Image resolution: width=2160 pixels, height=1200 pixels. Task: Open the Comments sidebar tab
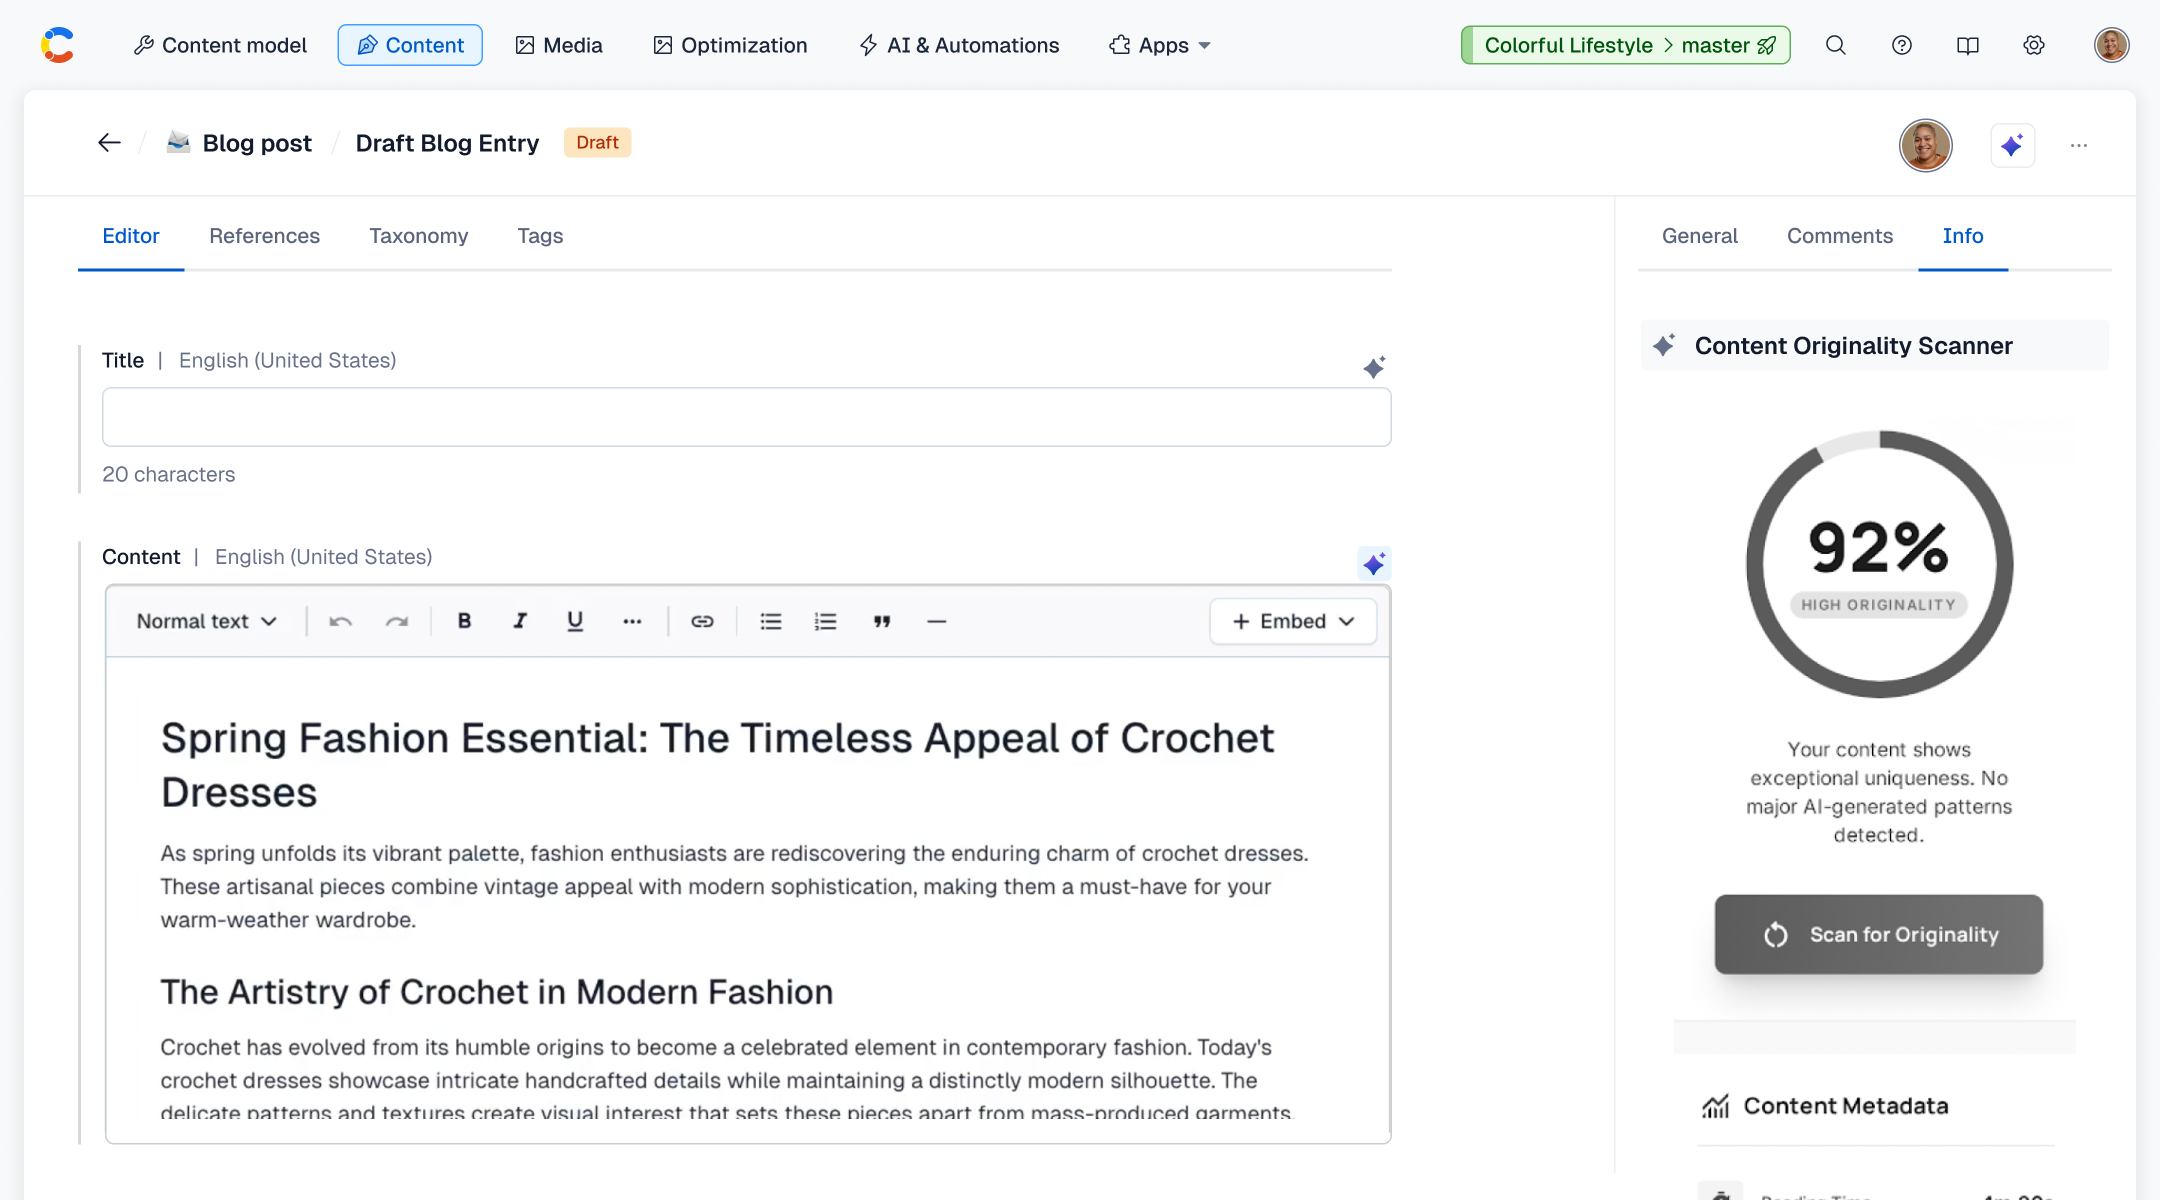[x=1839, y=236]
